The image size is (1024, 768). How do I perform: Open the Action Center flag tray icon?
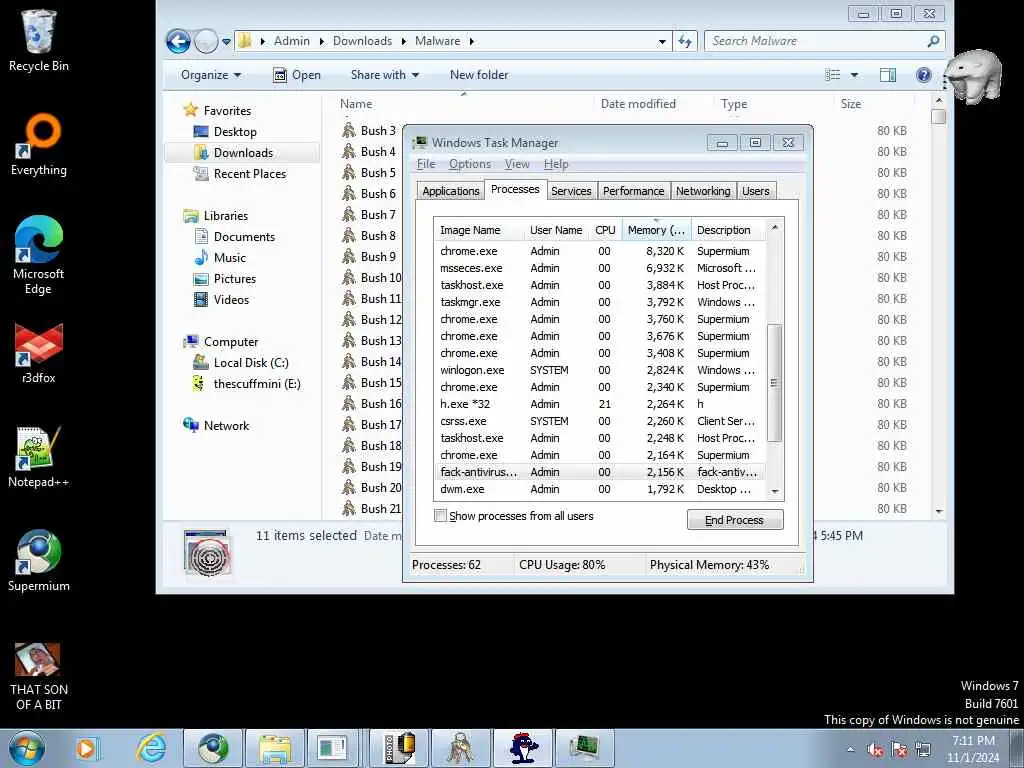899,750
